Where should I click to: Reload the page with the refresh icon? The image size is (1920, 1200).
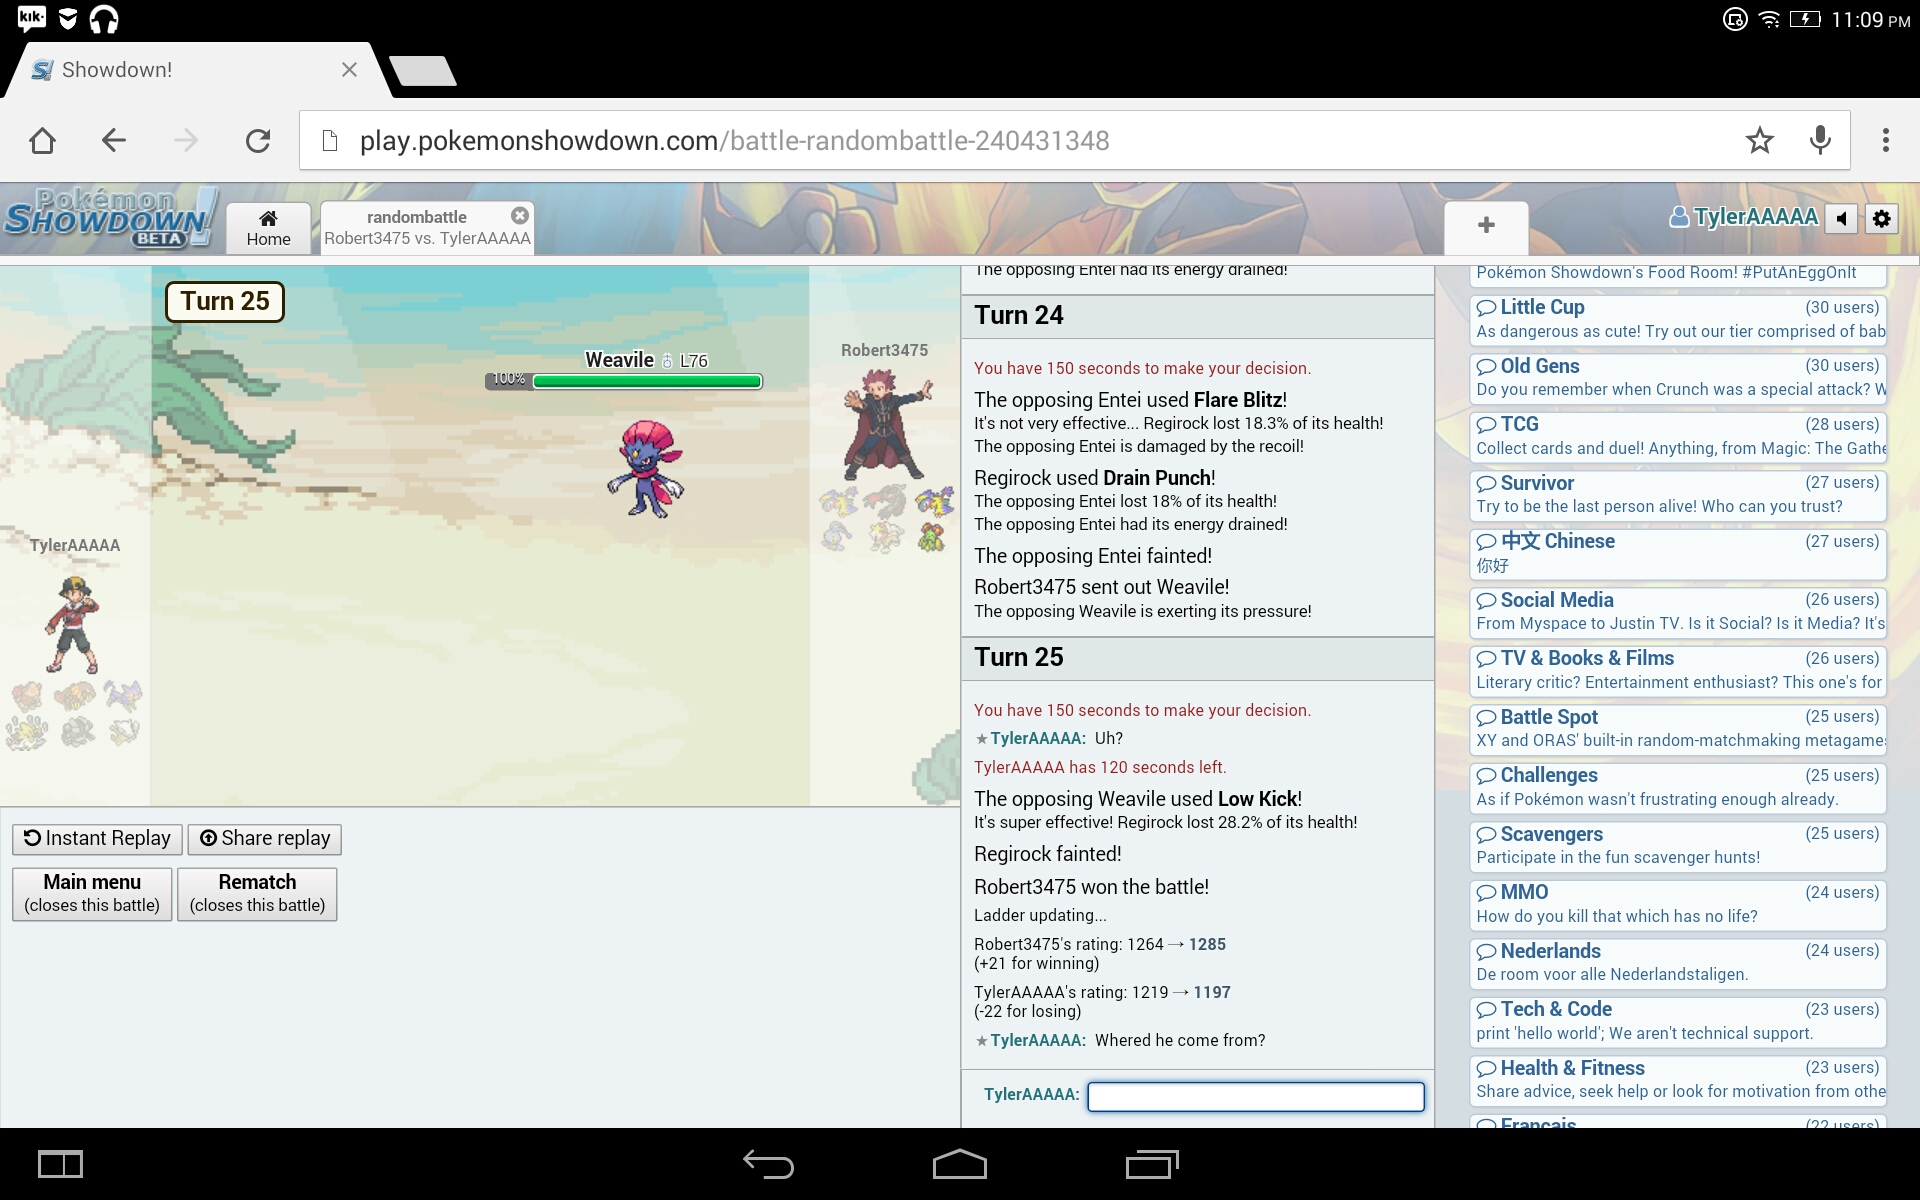[258, 141]
